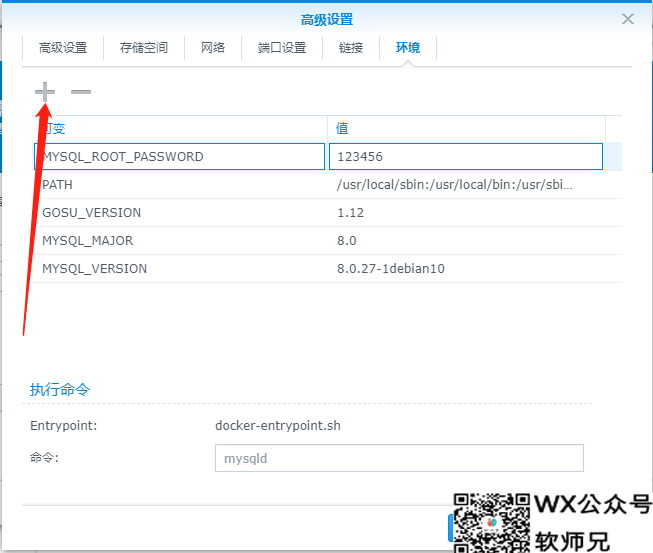Click the docker-entrypoint.sh entrypoint text
Viewport: 653px width, 553px height.
coord(278,426)
